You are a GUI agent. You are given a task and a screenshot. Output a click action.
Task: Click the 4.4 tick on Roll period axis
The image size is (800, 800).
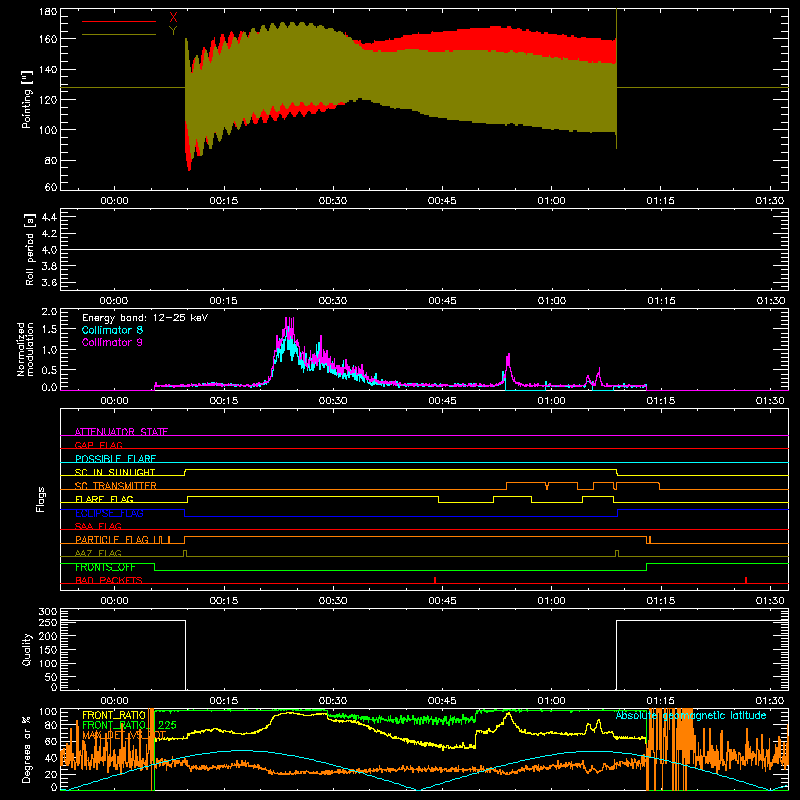pyautogui.click(x=49, y=217)
